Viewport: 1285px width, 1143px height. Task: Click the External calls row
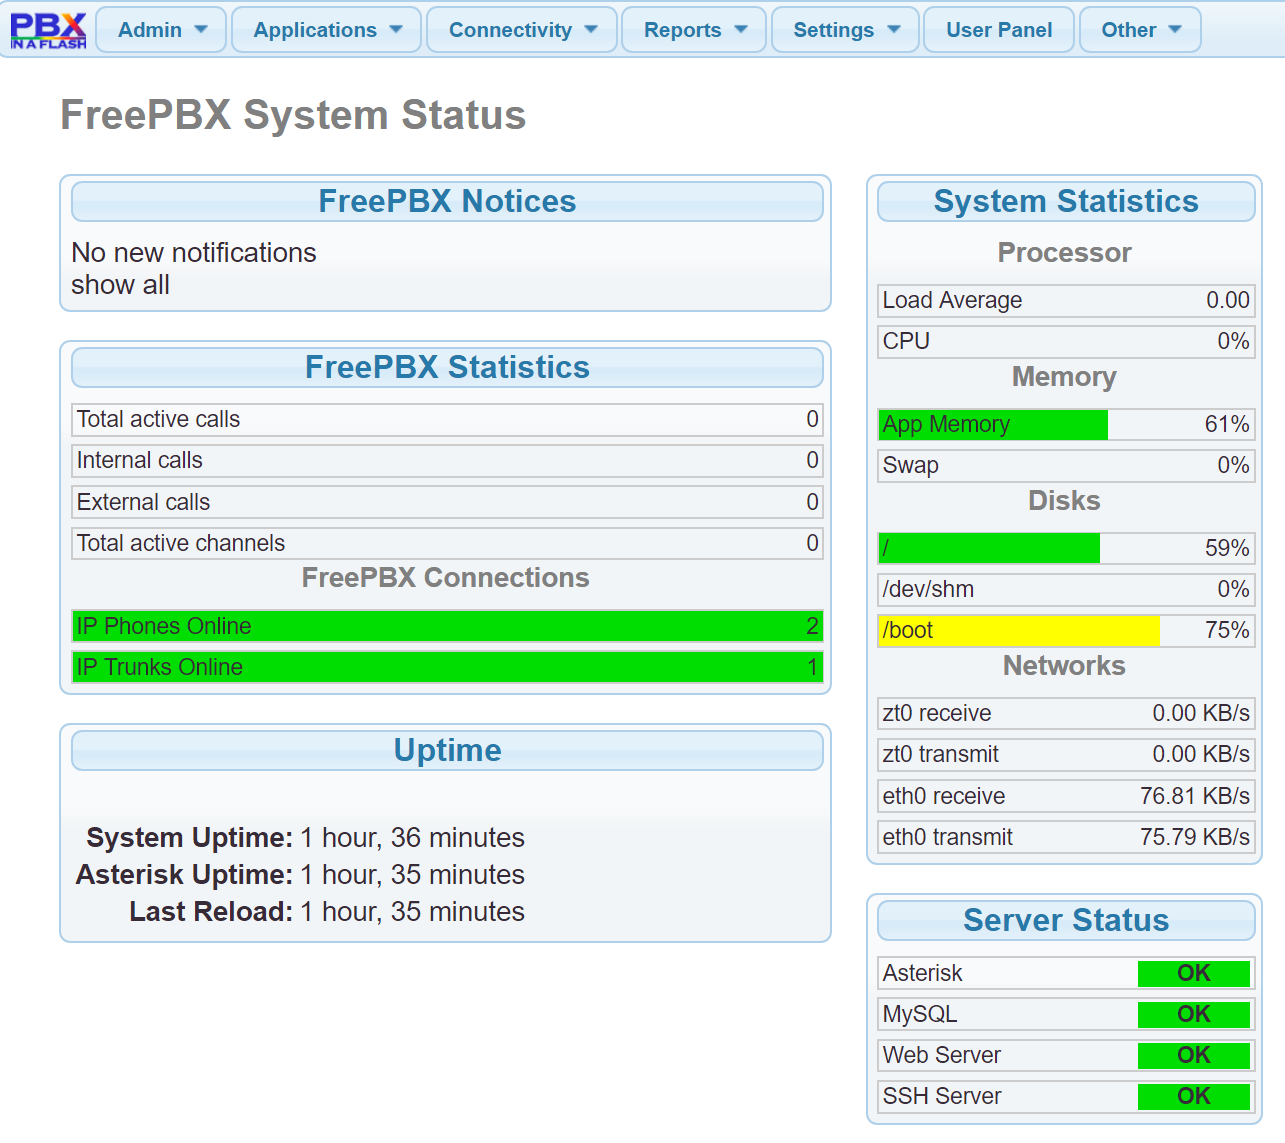[x=447, y=502]
